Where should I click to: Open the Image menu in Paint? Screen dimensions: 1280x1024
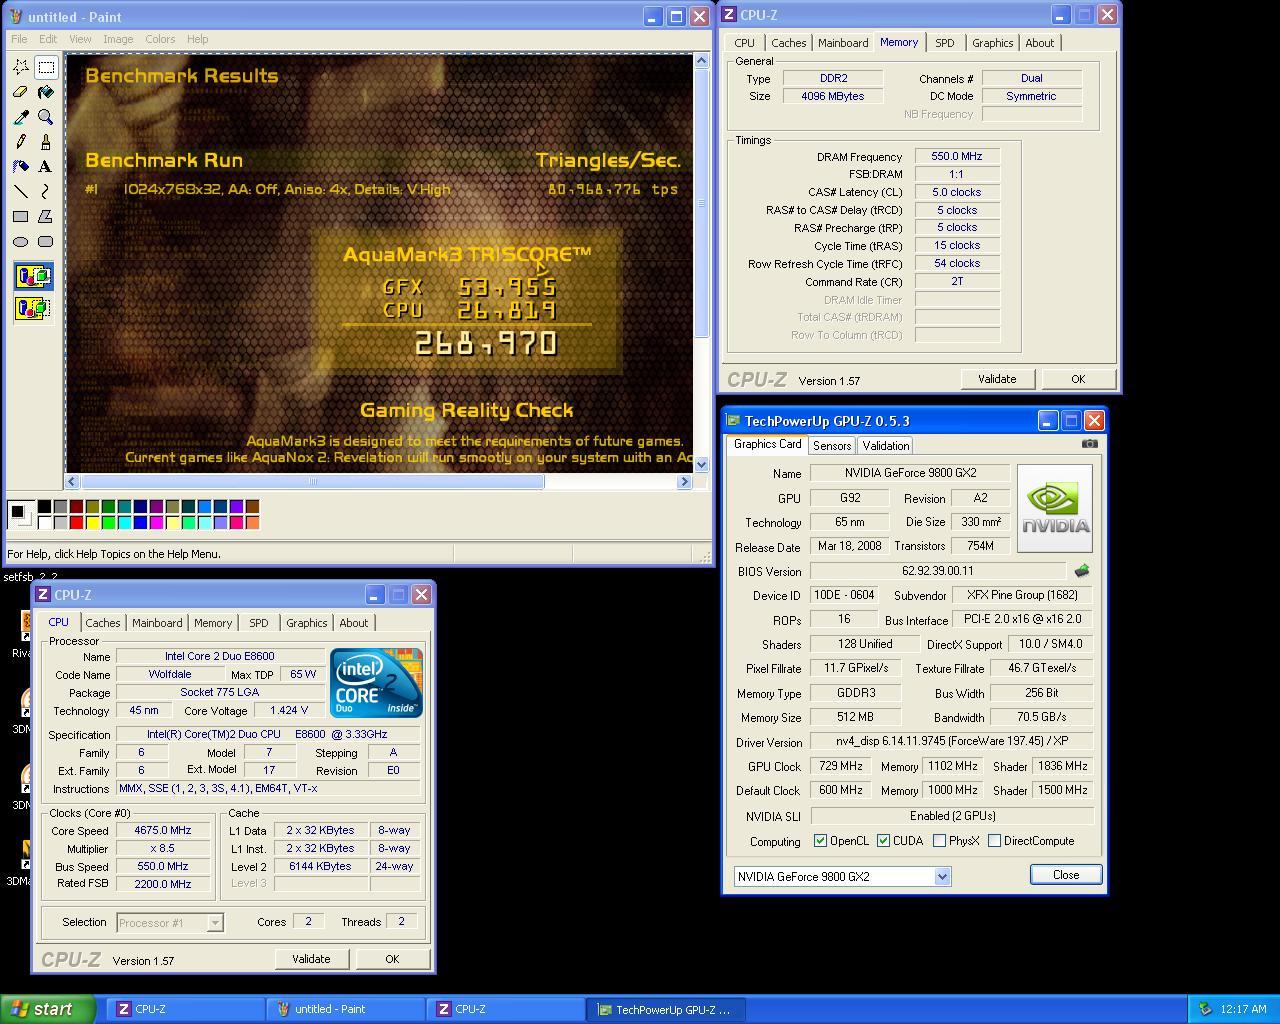[x=118, y=39]
